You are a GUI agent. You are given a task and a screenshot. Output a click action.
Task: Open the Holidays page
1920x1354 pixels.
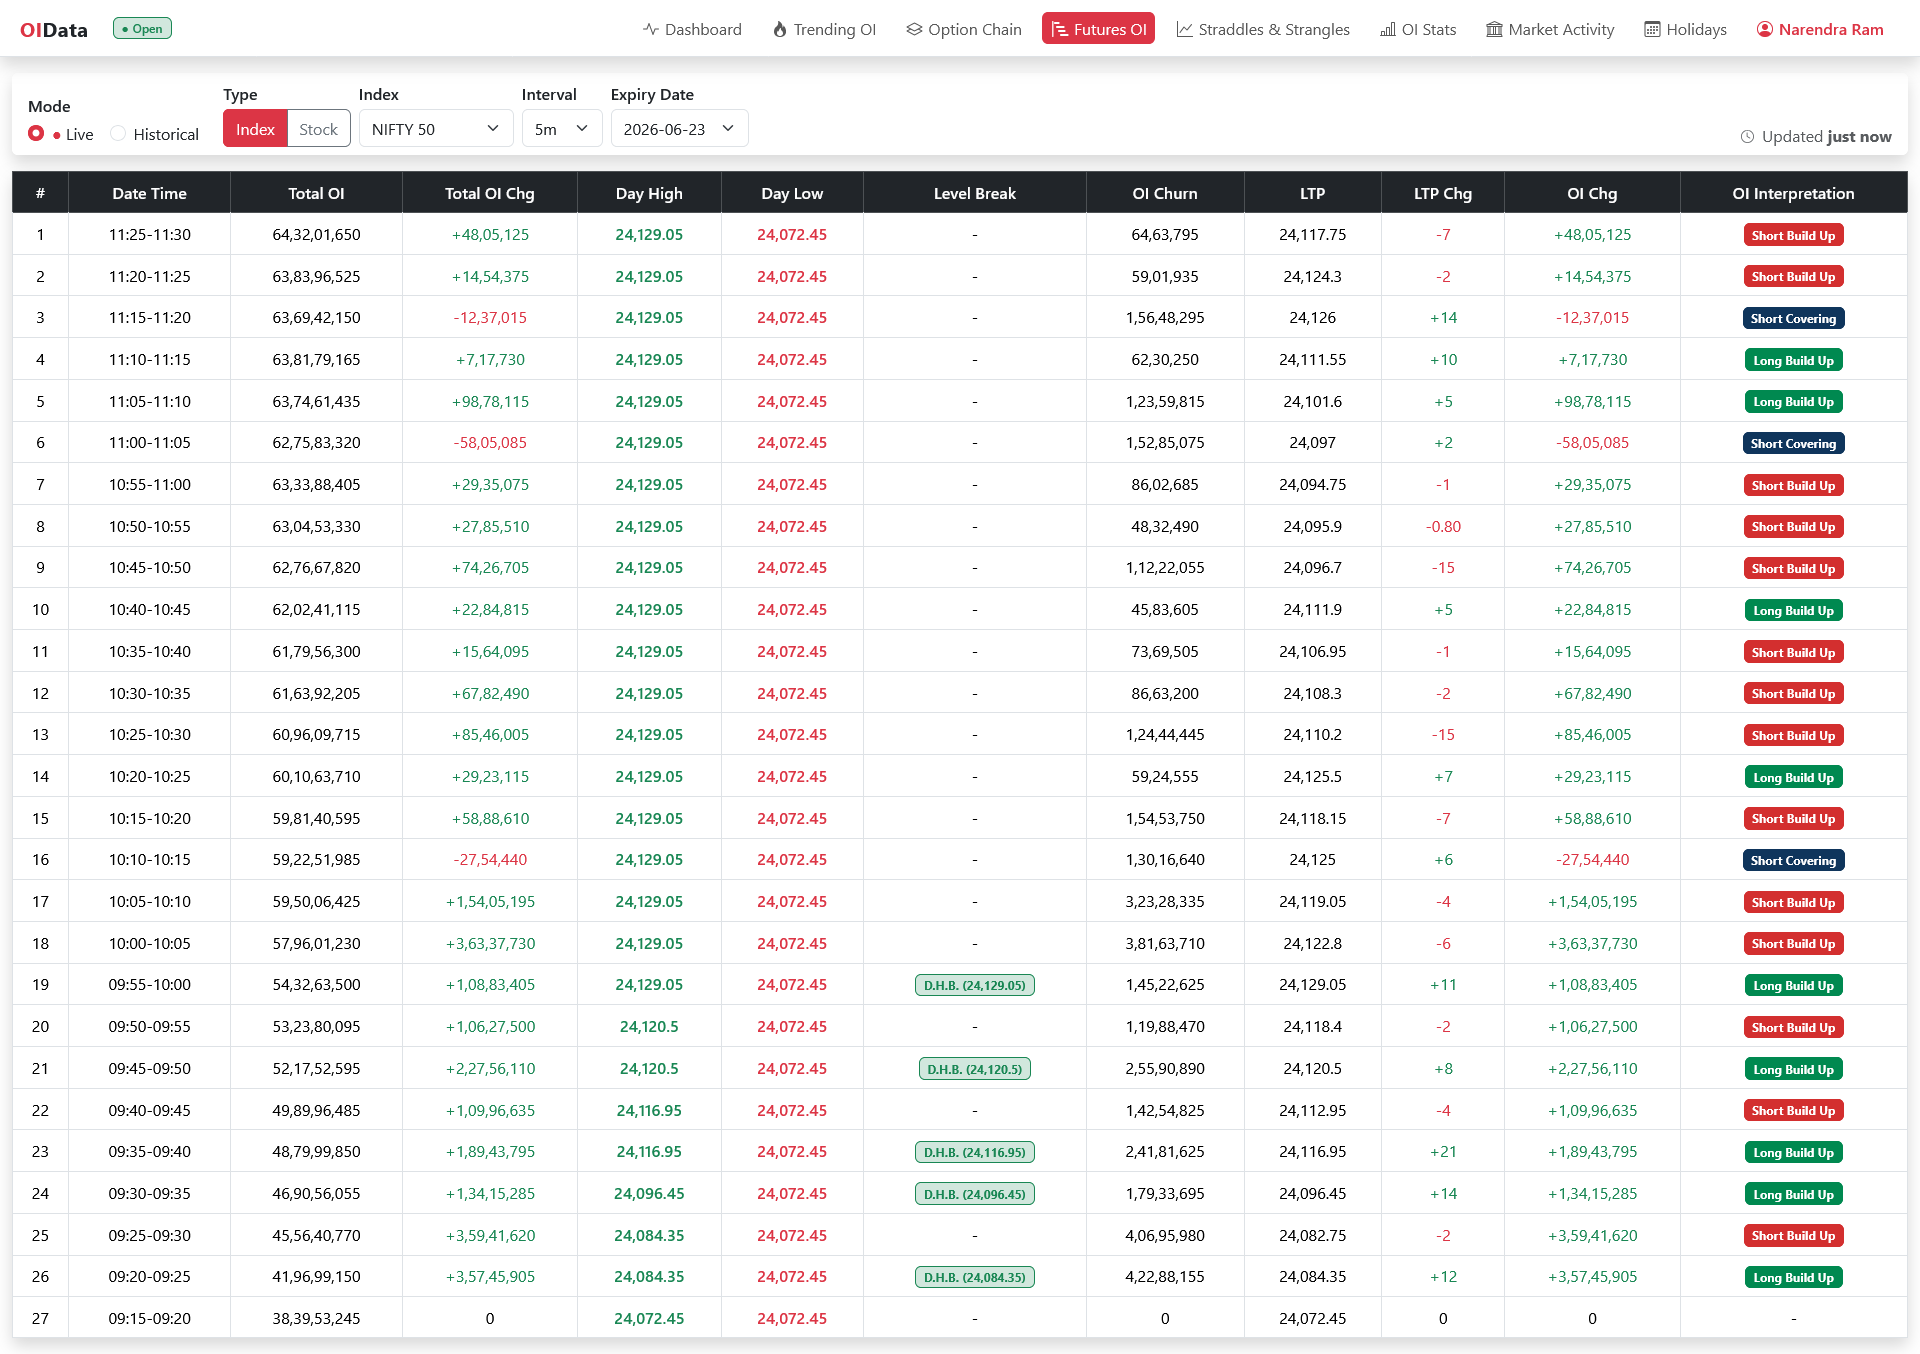click(1686, 29)
